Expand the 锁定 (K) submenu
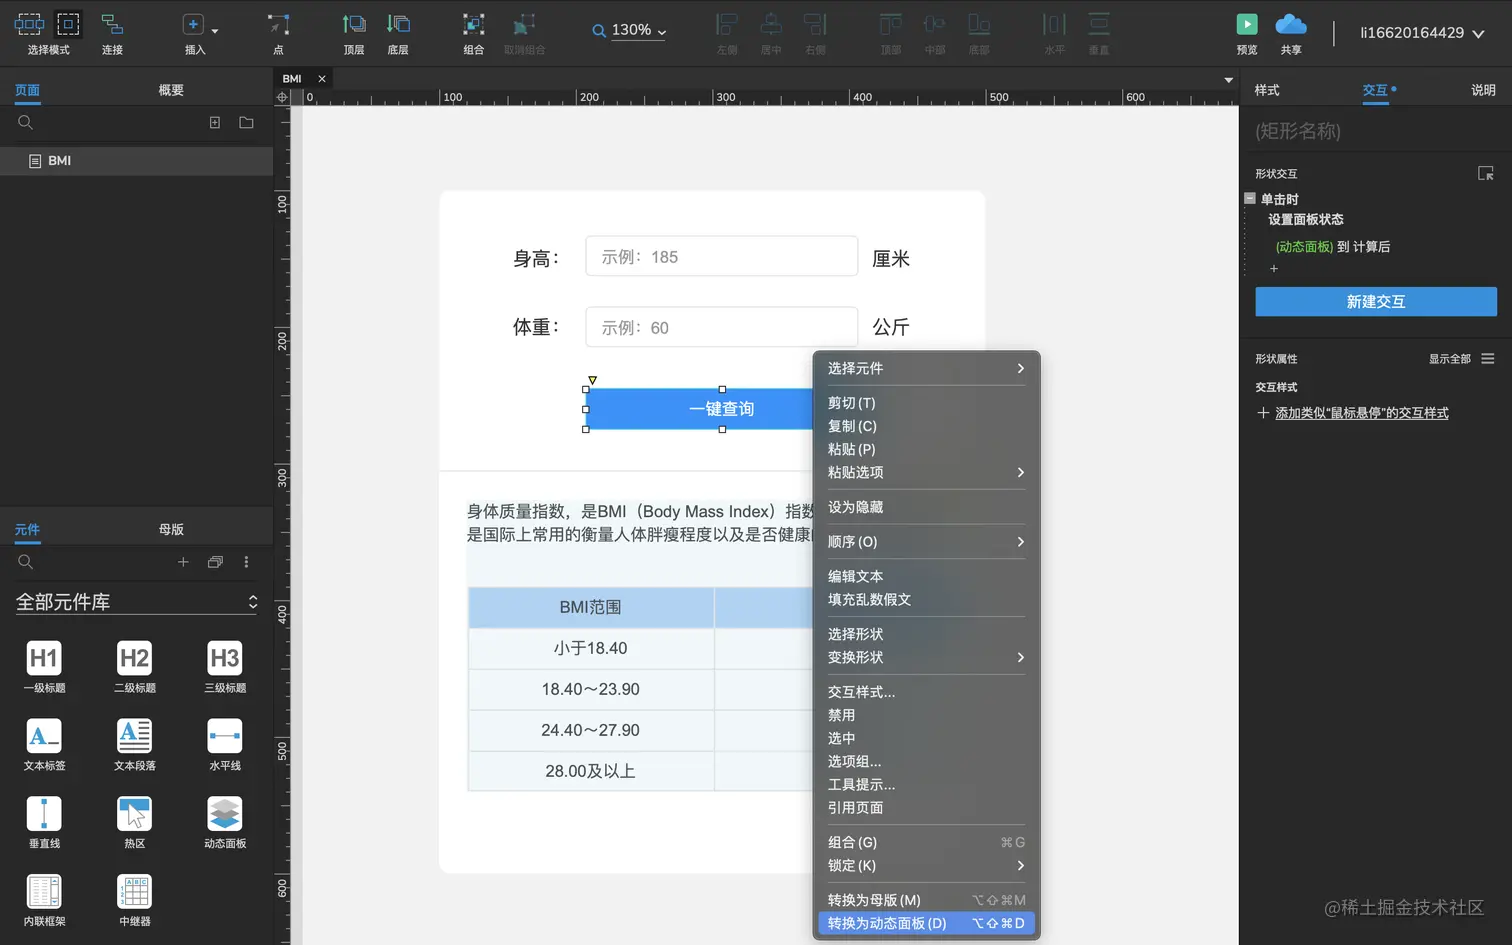Screen dimensions: 1512x945 (926, 865)
